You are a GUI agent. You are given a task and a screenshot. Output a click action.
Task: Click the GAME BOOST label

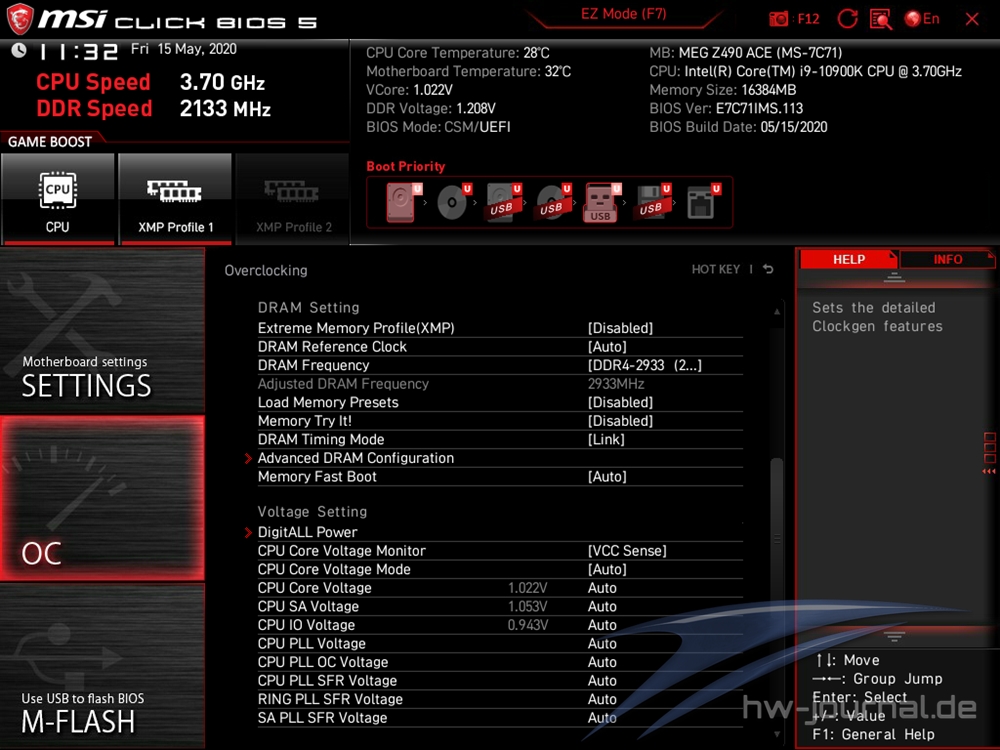[50, 142]
